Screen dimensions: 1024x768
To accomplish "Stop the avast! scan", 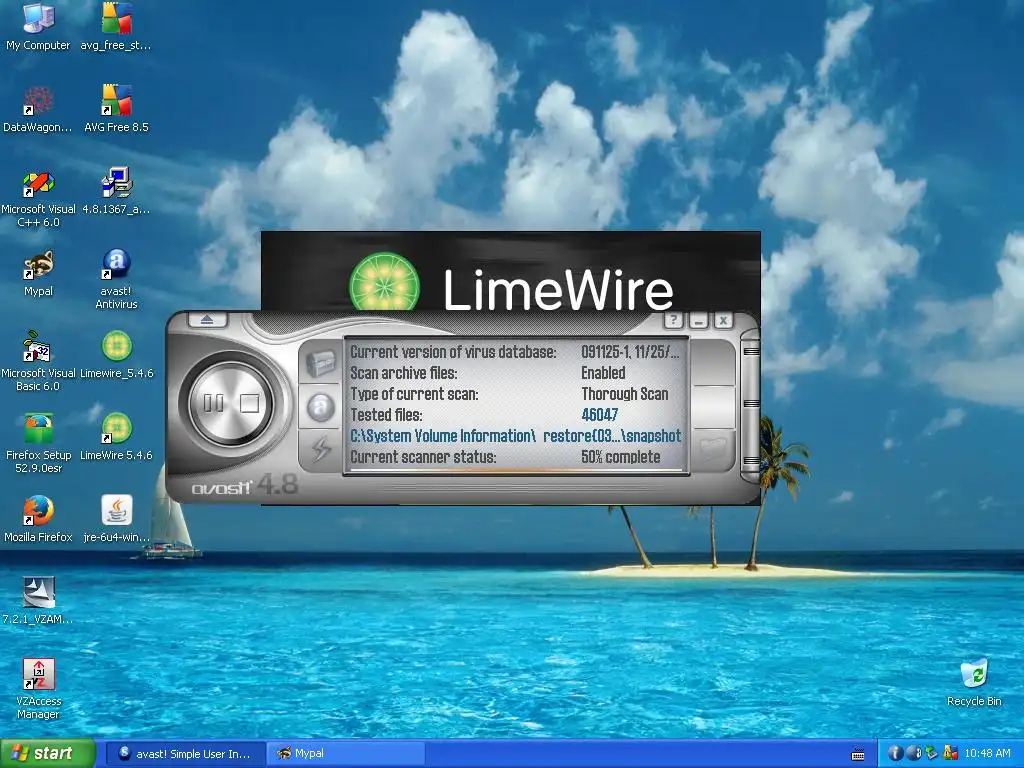I will click(249, 403).
